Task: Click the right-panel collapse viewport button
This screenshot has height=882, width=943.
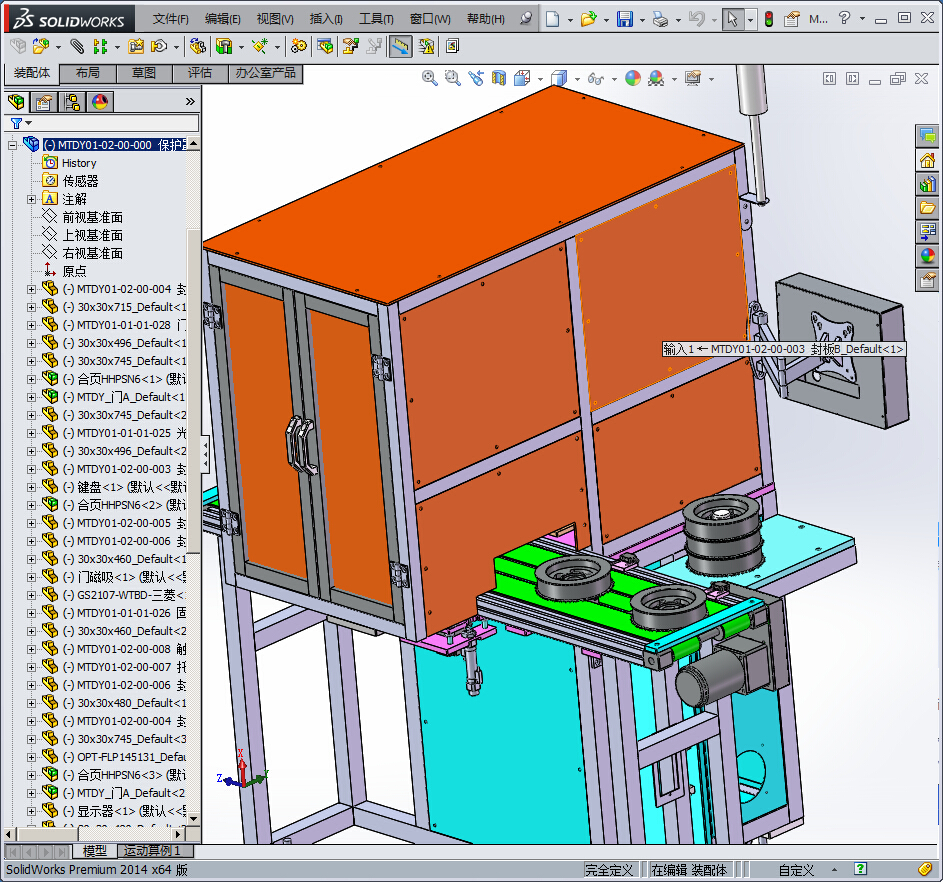Action: click(852, 78)
